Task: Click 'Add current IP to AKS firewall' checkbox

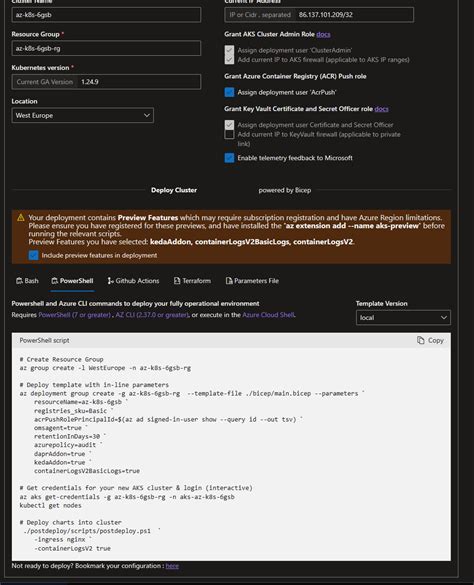Action: point(230,59)
